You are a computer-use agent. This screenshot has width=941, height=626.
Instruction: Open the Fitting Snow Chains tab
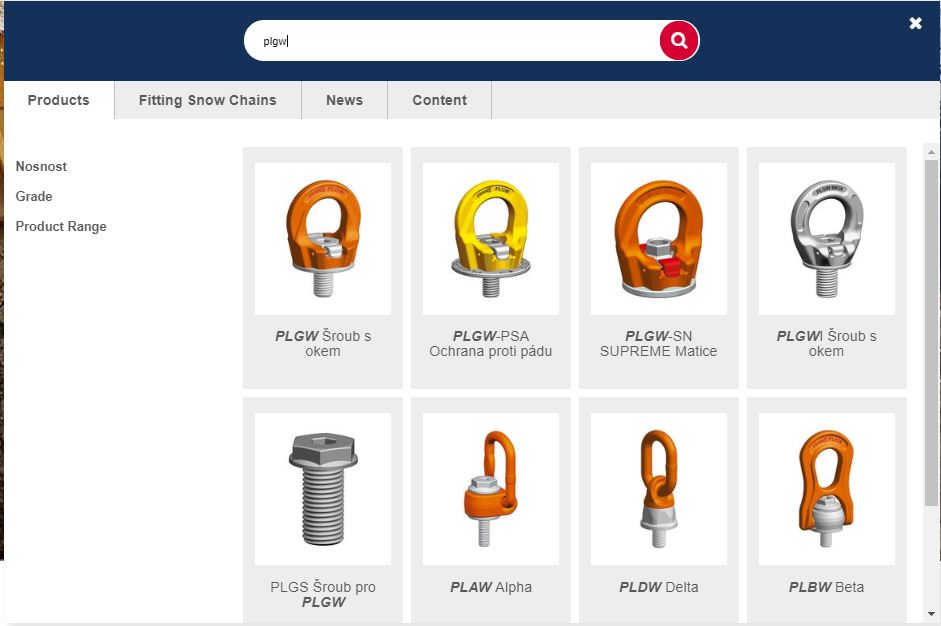pos(207,100)
